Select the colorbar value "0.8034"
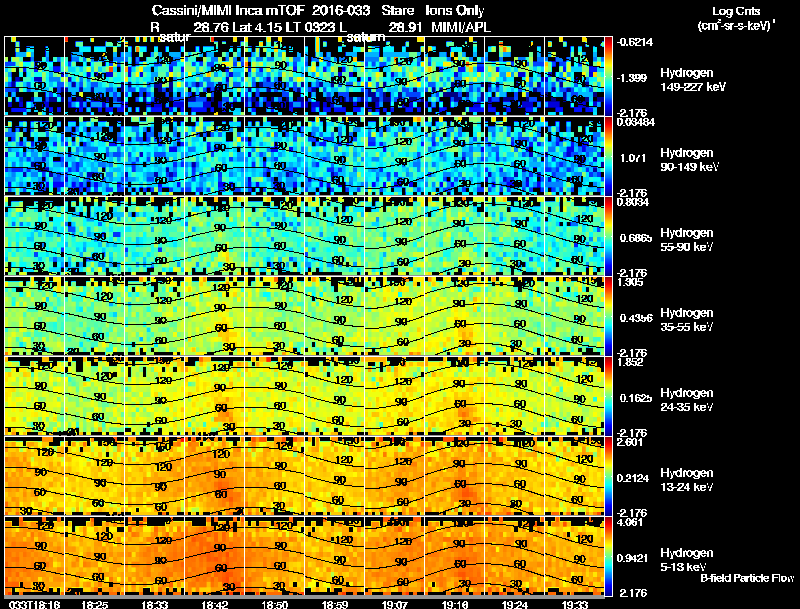 (633, 202)
